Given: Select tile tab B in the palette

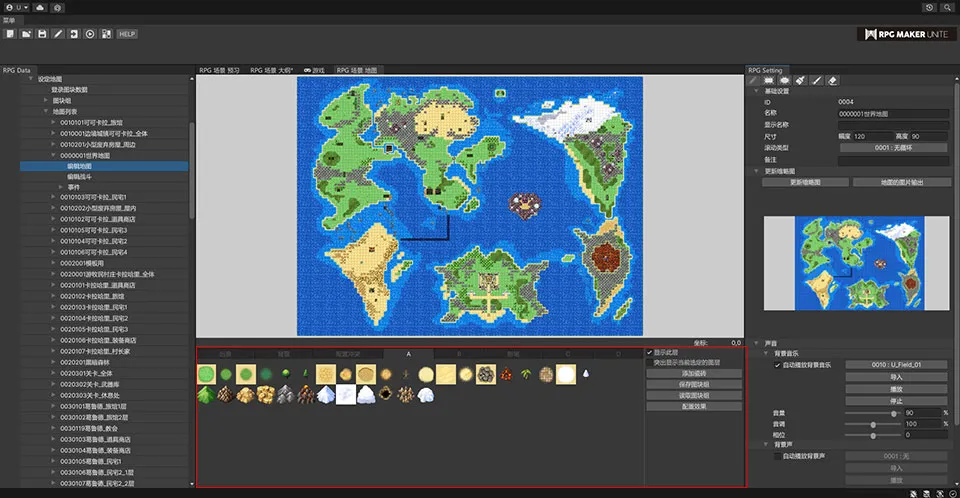Looking at the screenshot, I should click(459, 354).
